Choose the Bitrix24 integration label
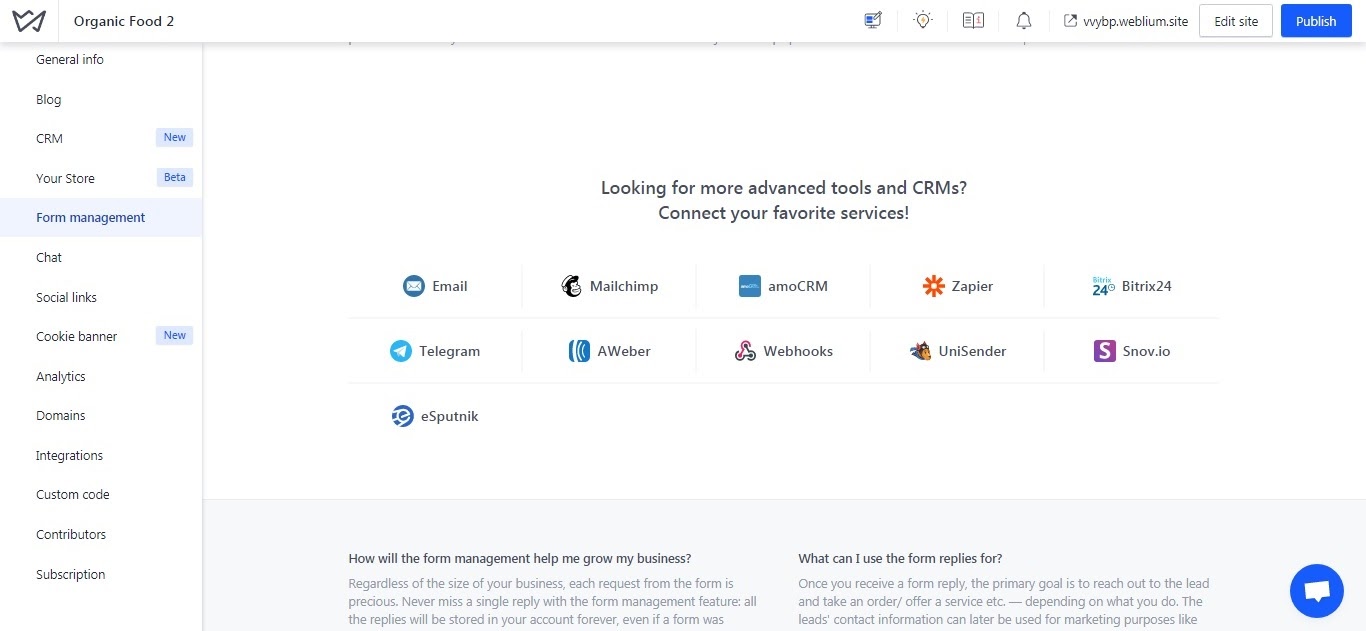Screen dimensions: 1366x631 [1147, 286]
